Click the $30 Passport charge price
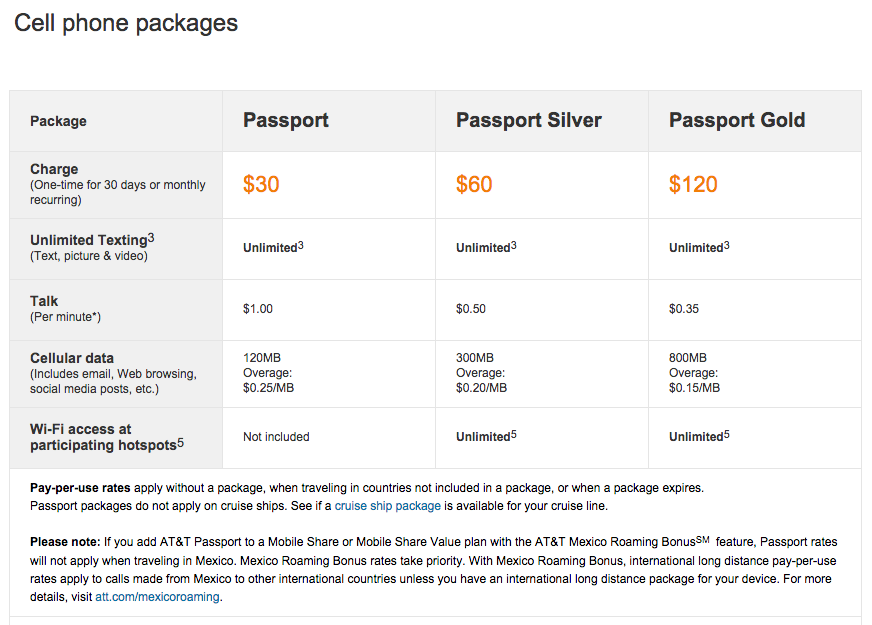This screenshot has height=625, width=872. coord(261,184)
